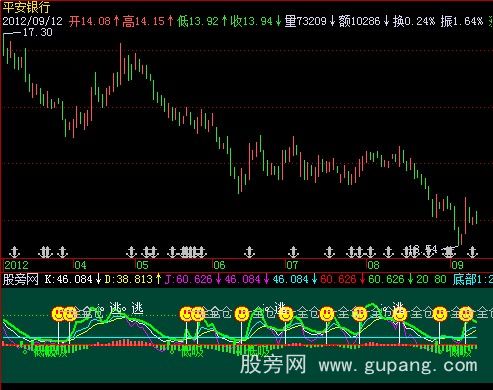
Task: Click the first 逃 sell signal label
Action: click(116, 308)
